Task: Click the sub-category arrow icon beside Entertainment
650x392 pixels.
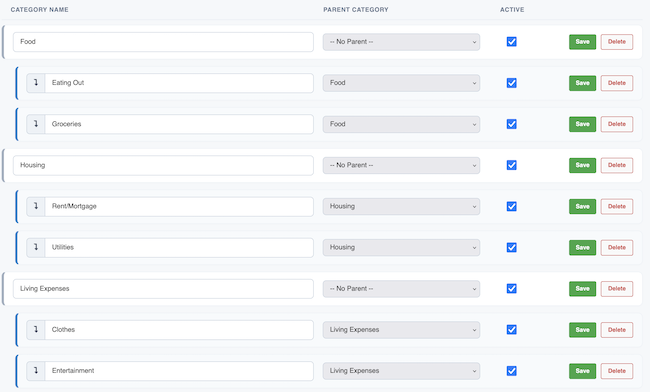Action: 36,371
